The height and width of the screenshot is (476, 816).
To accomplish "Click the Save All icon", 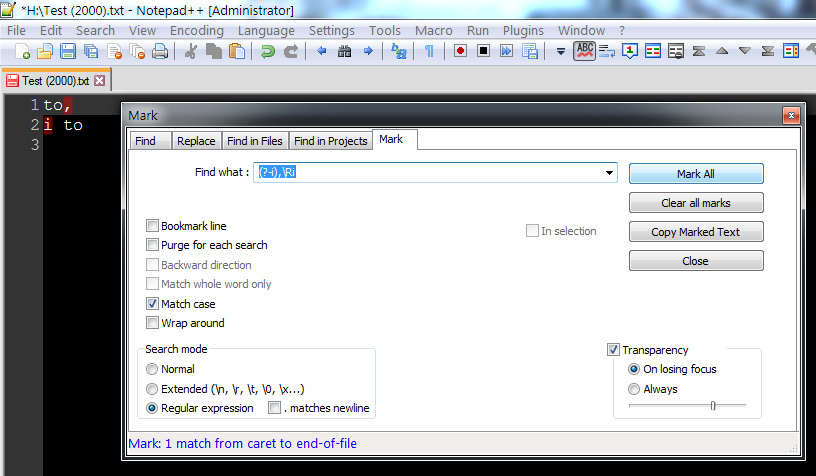I will tap(91, 51).
